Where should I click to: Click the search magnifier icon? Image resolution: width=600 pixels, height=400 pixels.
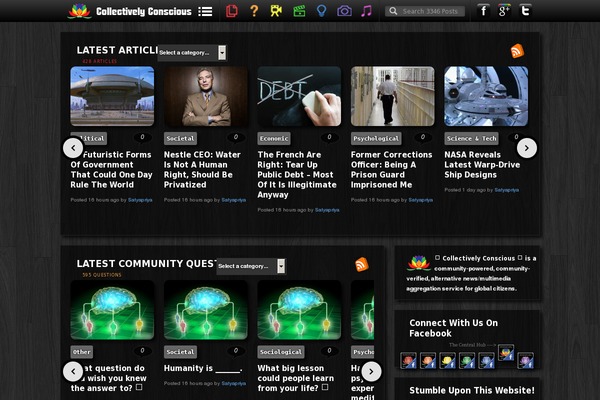[393, 11]
